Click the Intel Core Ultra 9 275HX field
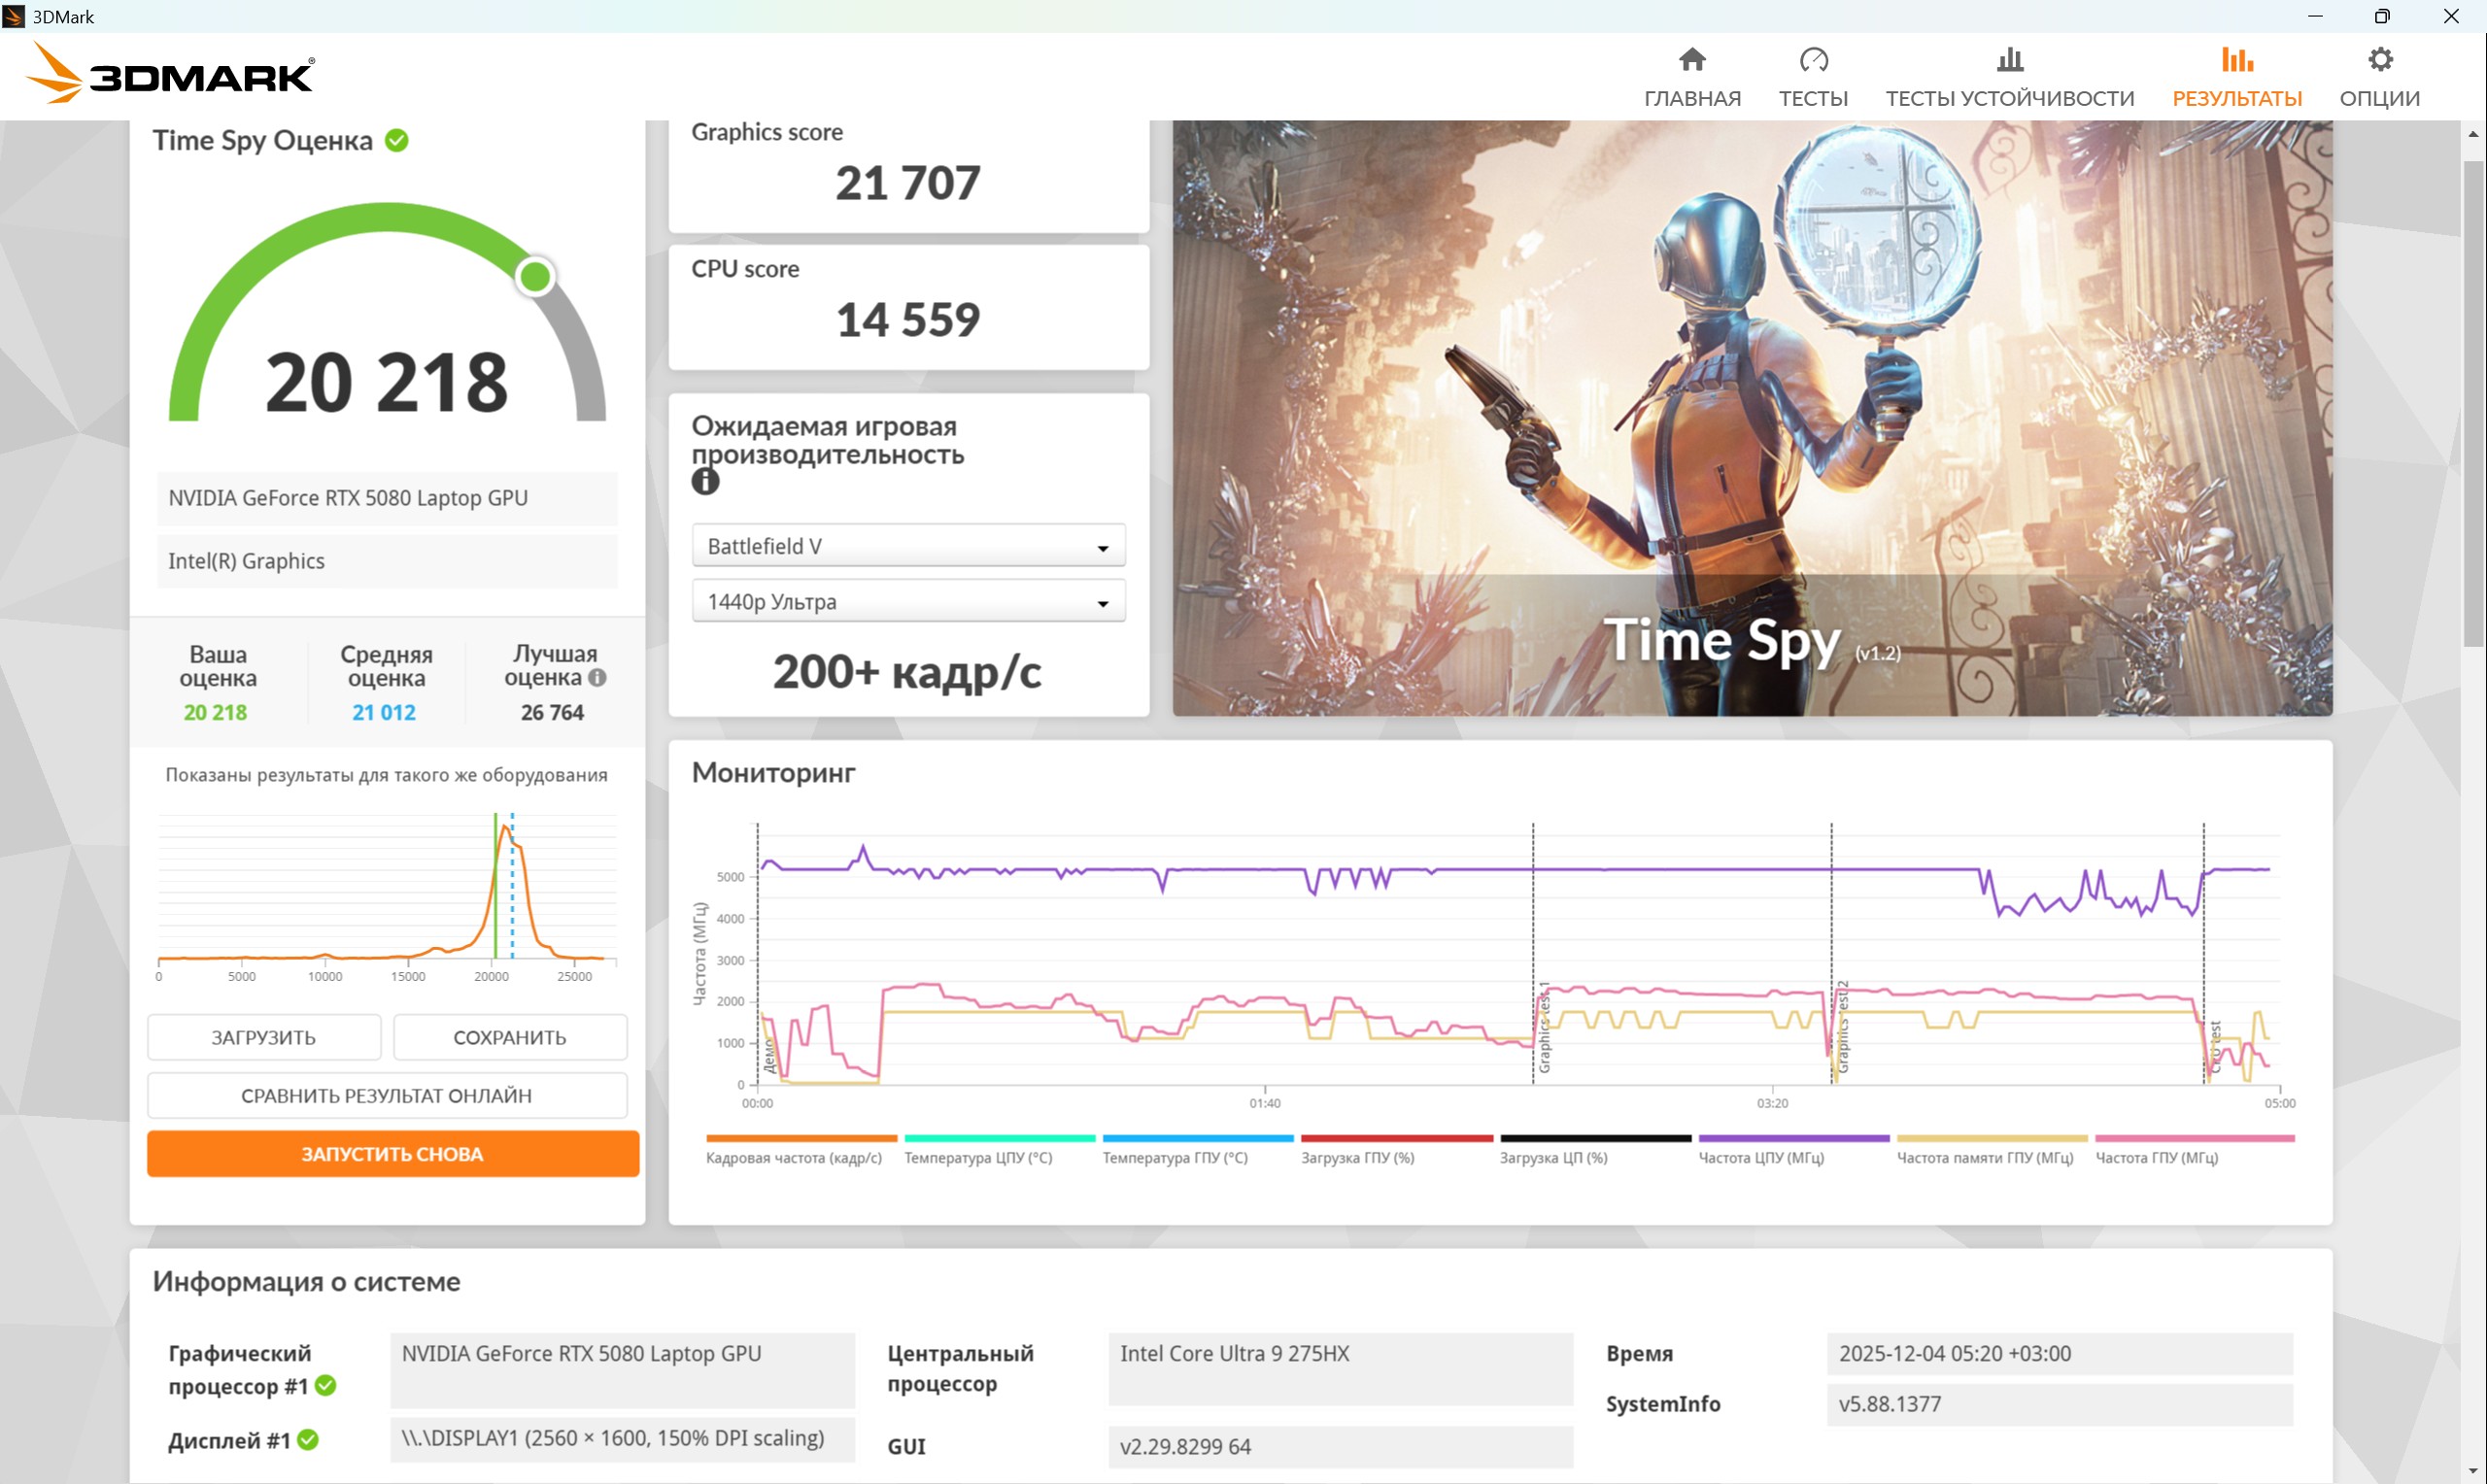 pyautogui.click(x=1340, y=1369)
